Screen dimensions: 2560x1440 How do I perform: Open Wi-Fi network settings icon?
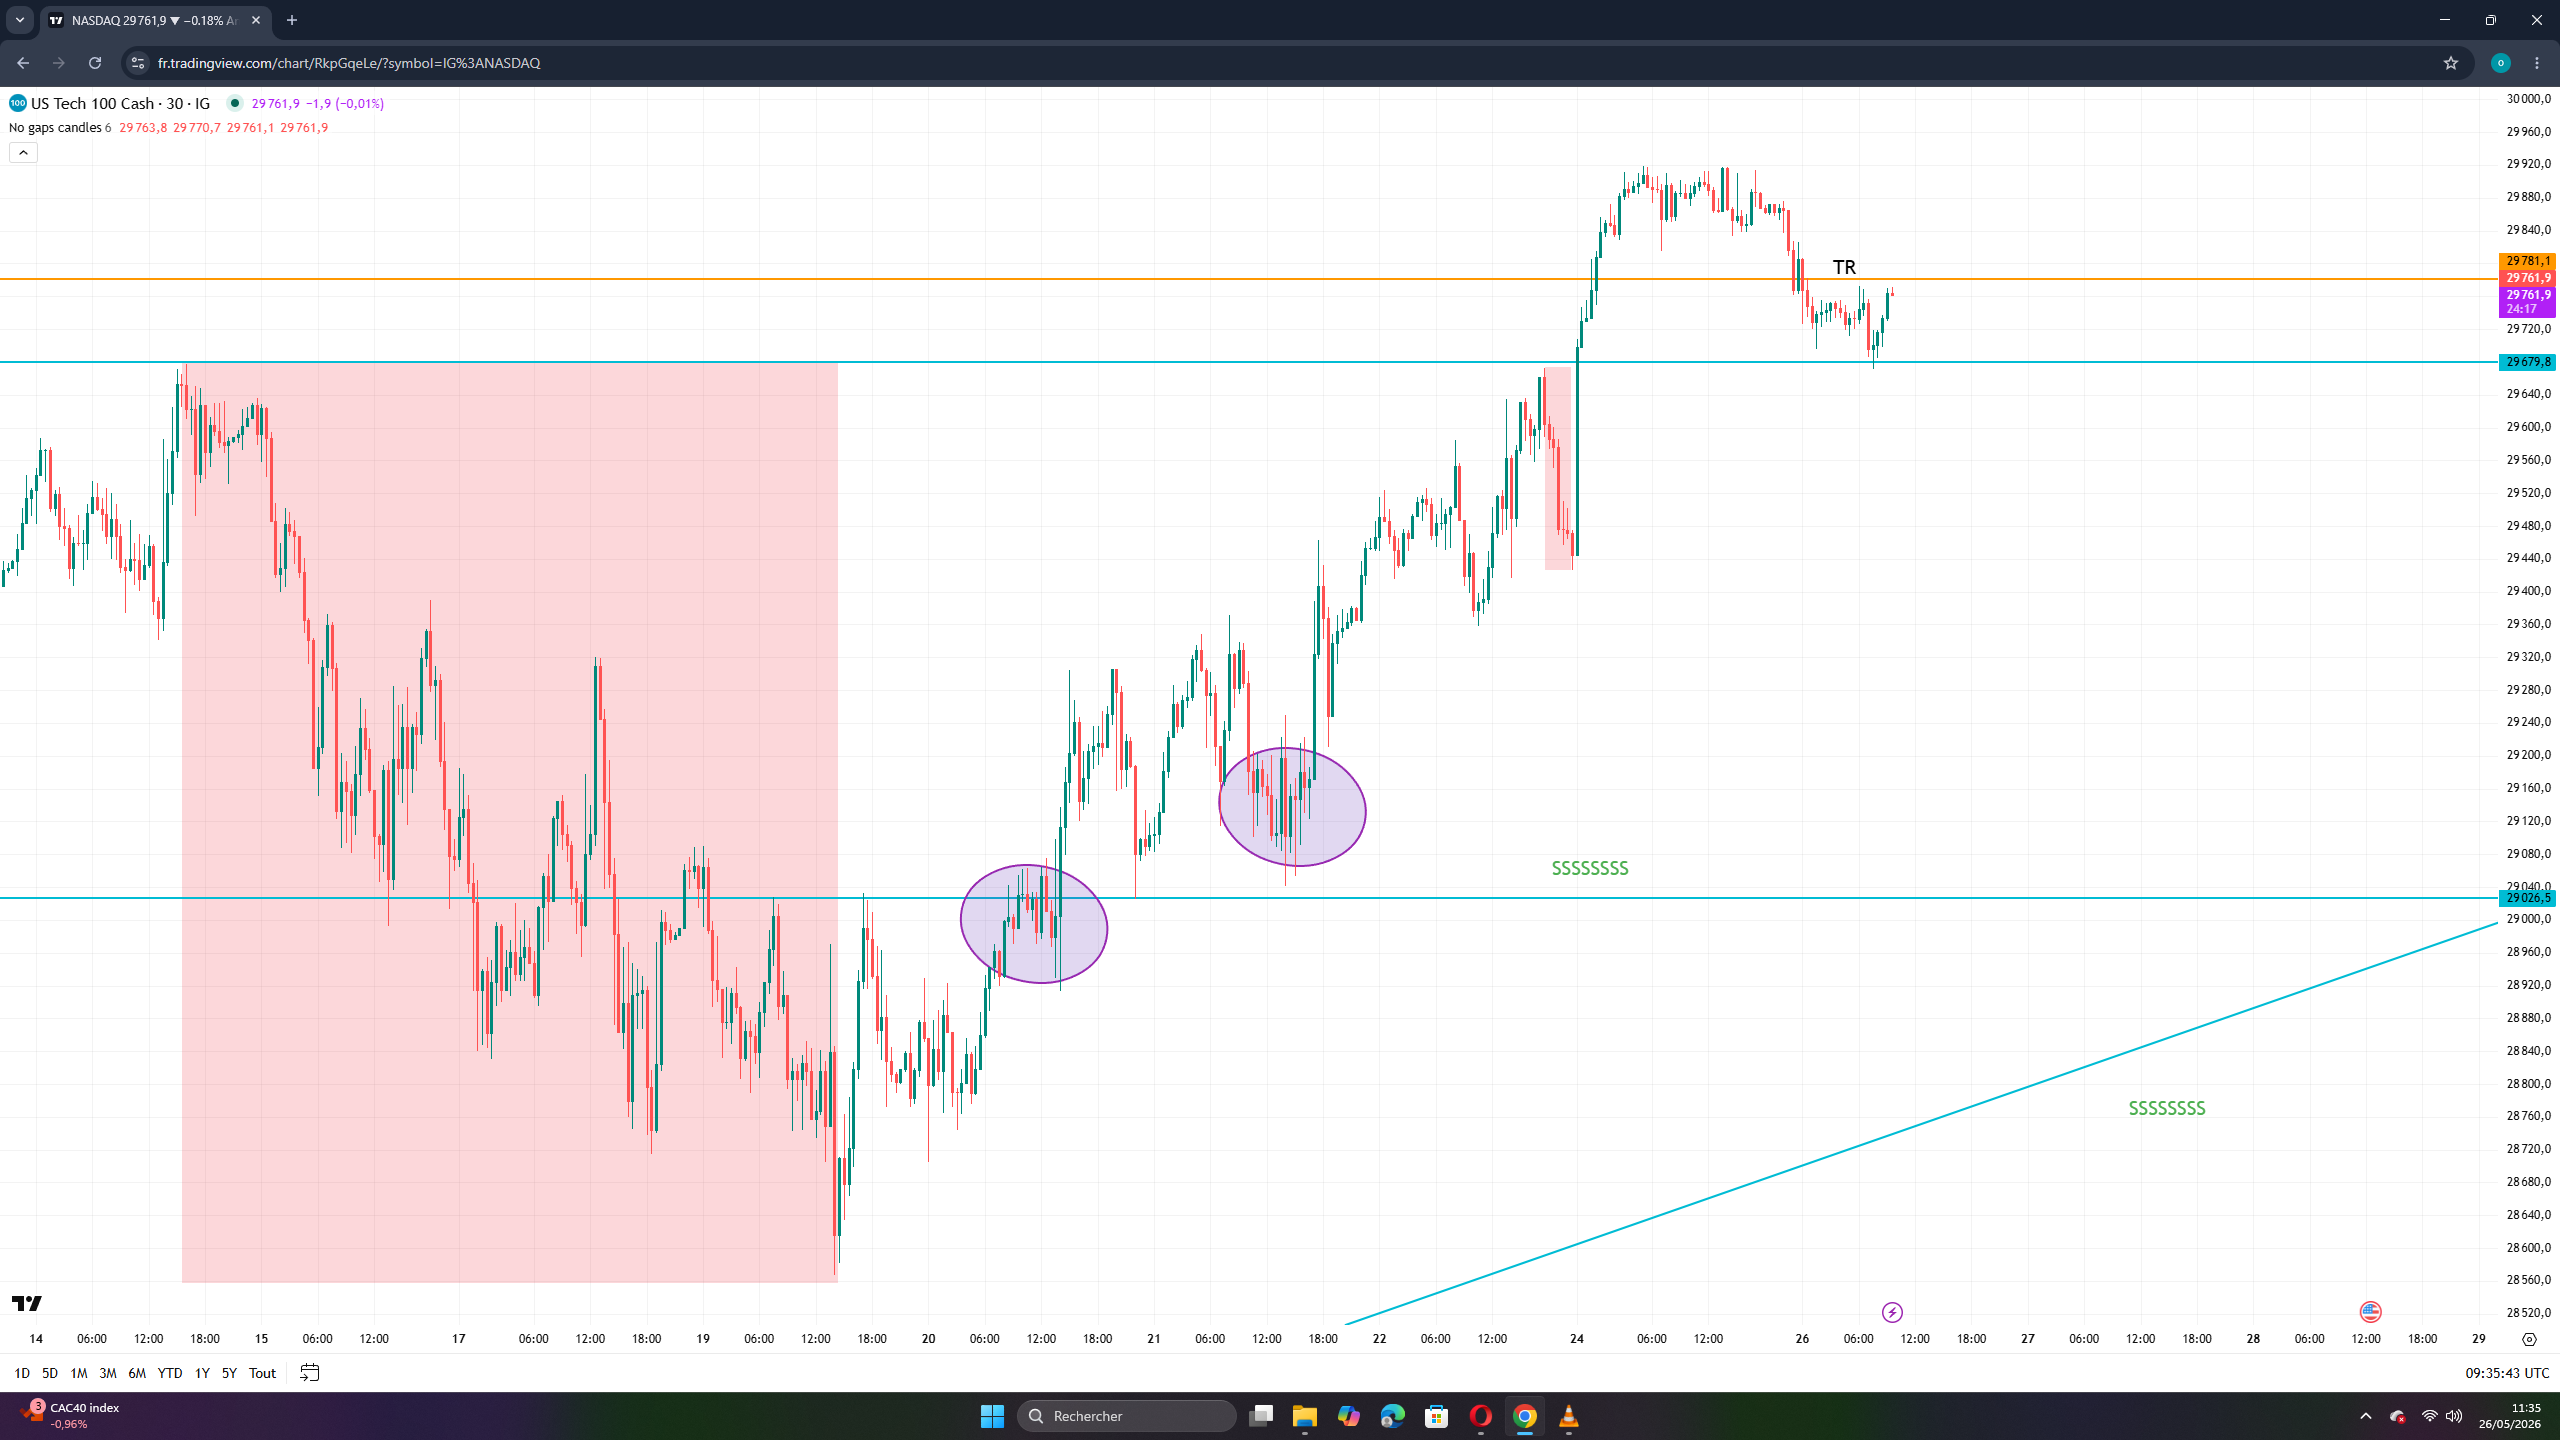pos(2429,1416)
